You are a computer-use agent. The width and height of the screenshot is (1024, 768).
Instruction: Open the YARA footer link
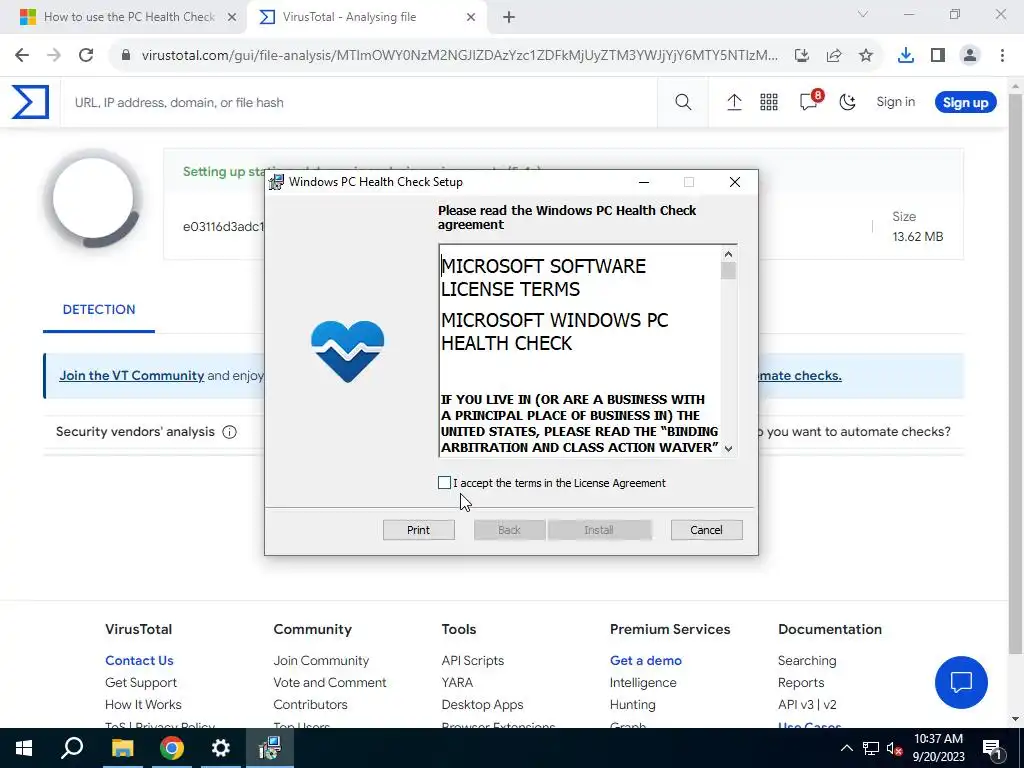click(457, 682)
